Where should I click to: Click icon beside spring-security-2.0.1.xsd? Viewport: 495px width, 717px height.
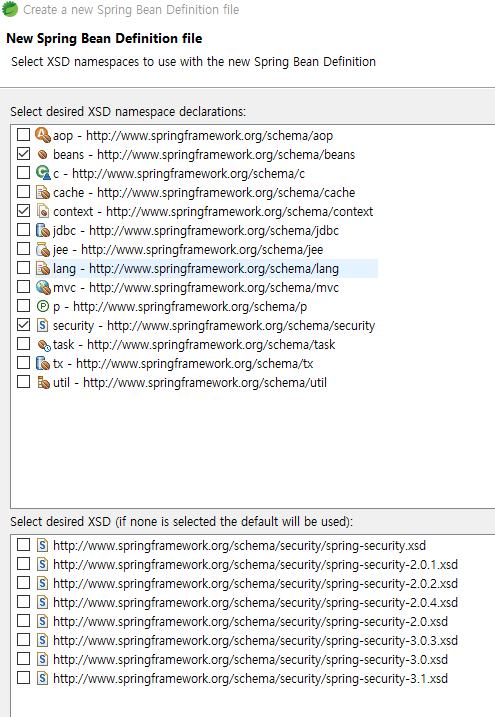click(43, 564)
